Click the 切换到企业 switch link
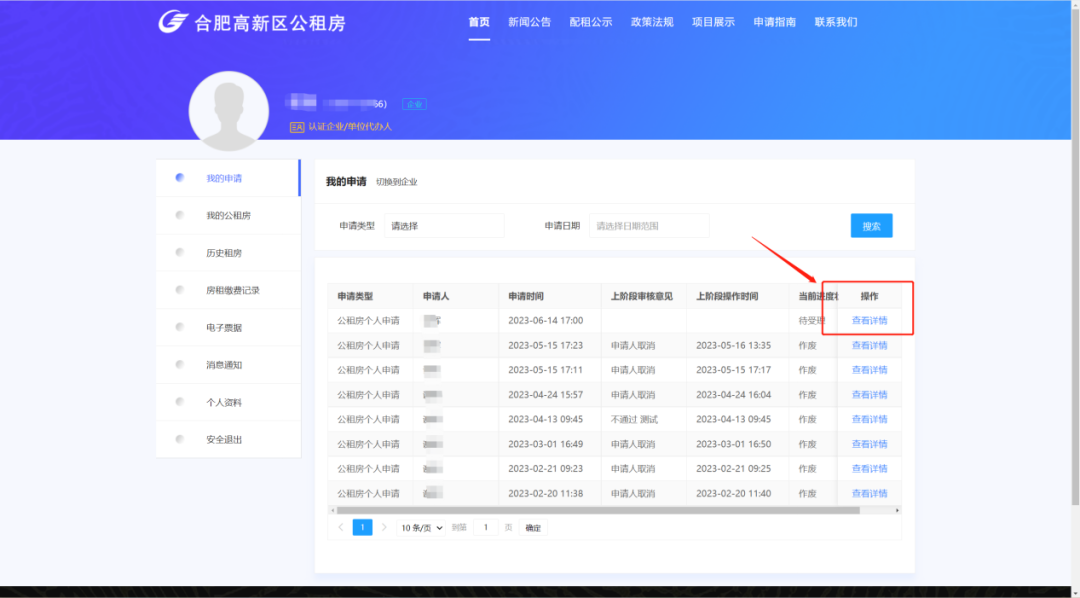 [397, 182]
